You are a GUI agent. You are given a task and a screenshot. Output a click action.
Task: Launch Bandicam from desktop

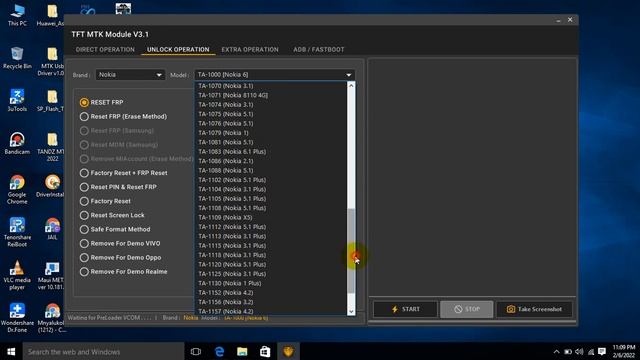pyautogui.click(x=17, y=143)
